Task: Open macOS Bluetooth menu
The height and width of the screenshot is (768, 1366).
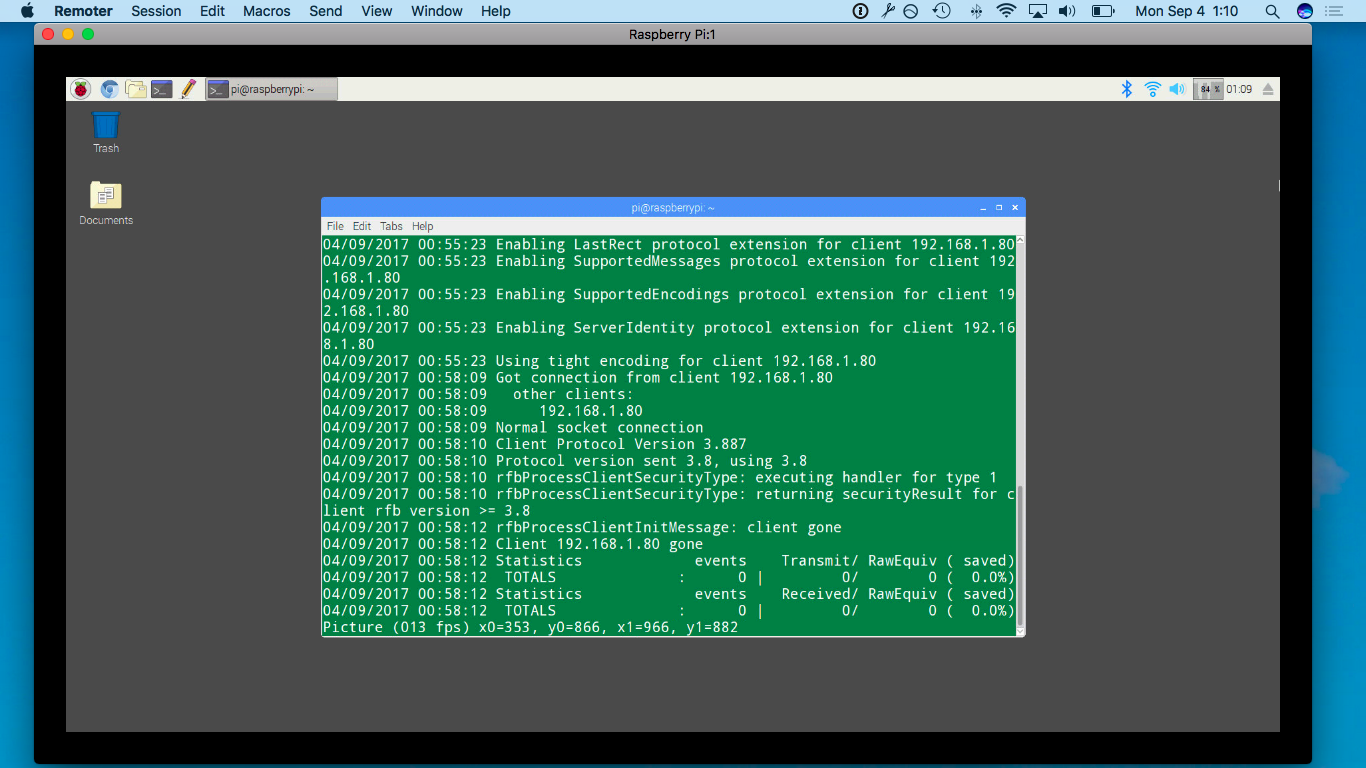Action: (x=976, y=11)
